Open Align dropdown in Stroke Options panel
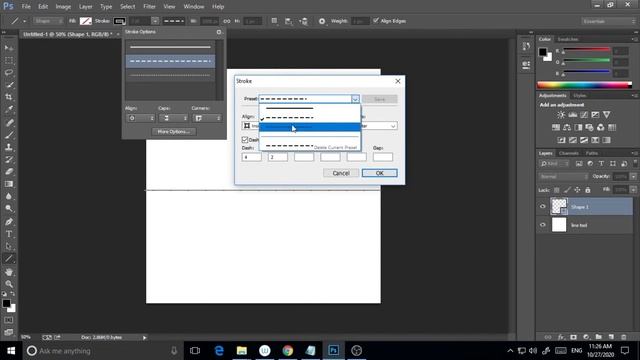 point(140,118)
